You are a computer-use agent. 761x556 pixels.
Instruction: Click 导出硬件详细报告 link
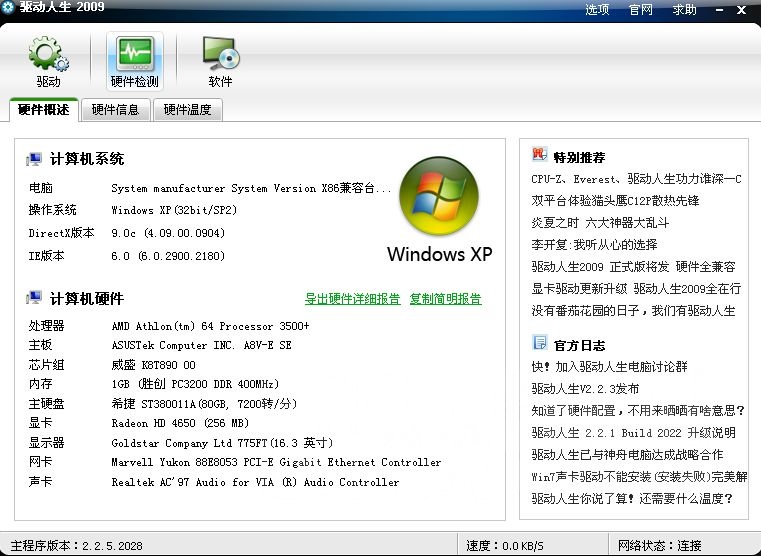tap(352, 299)
